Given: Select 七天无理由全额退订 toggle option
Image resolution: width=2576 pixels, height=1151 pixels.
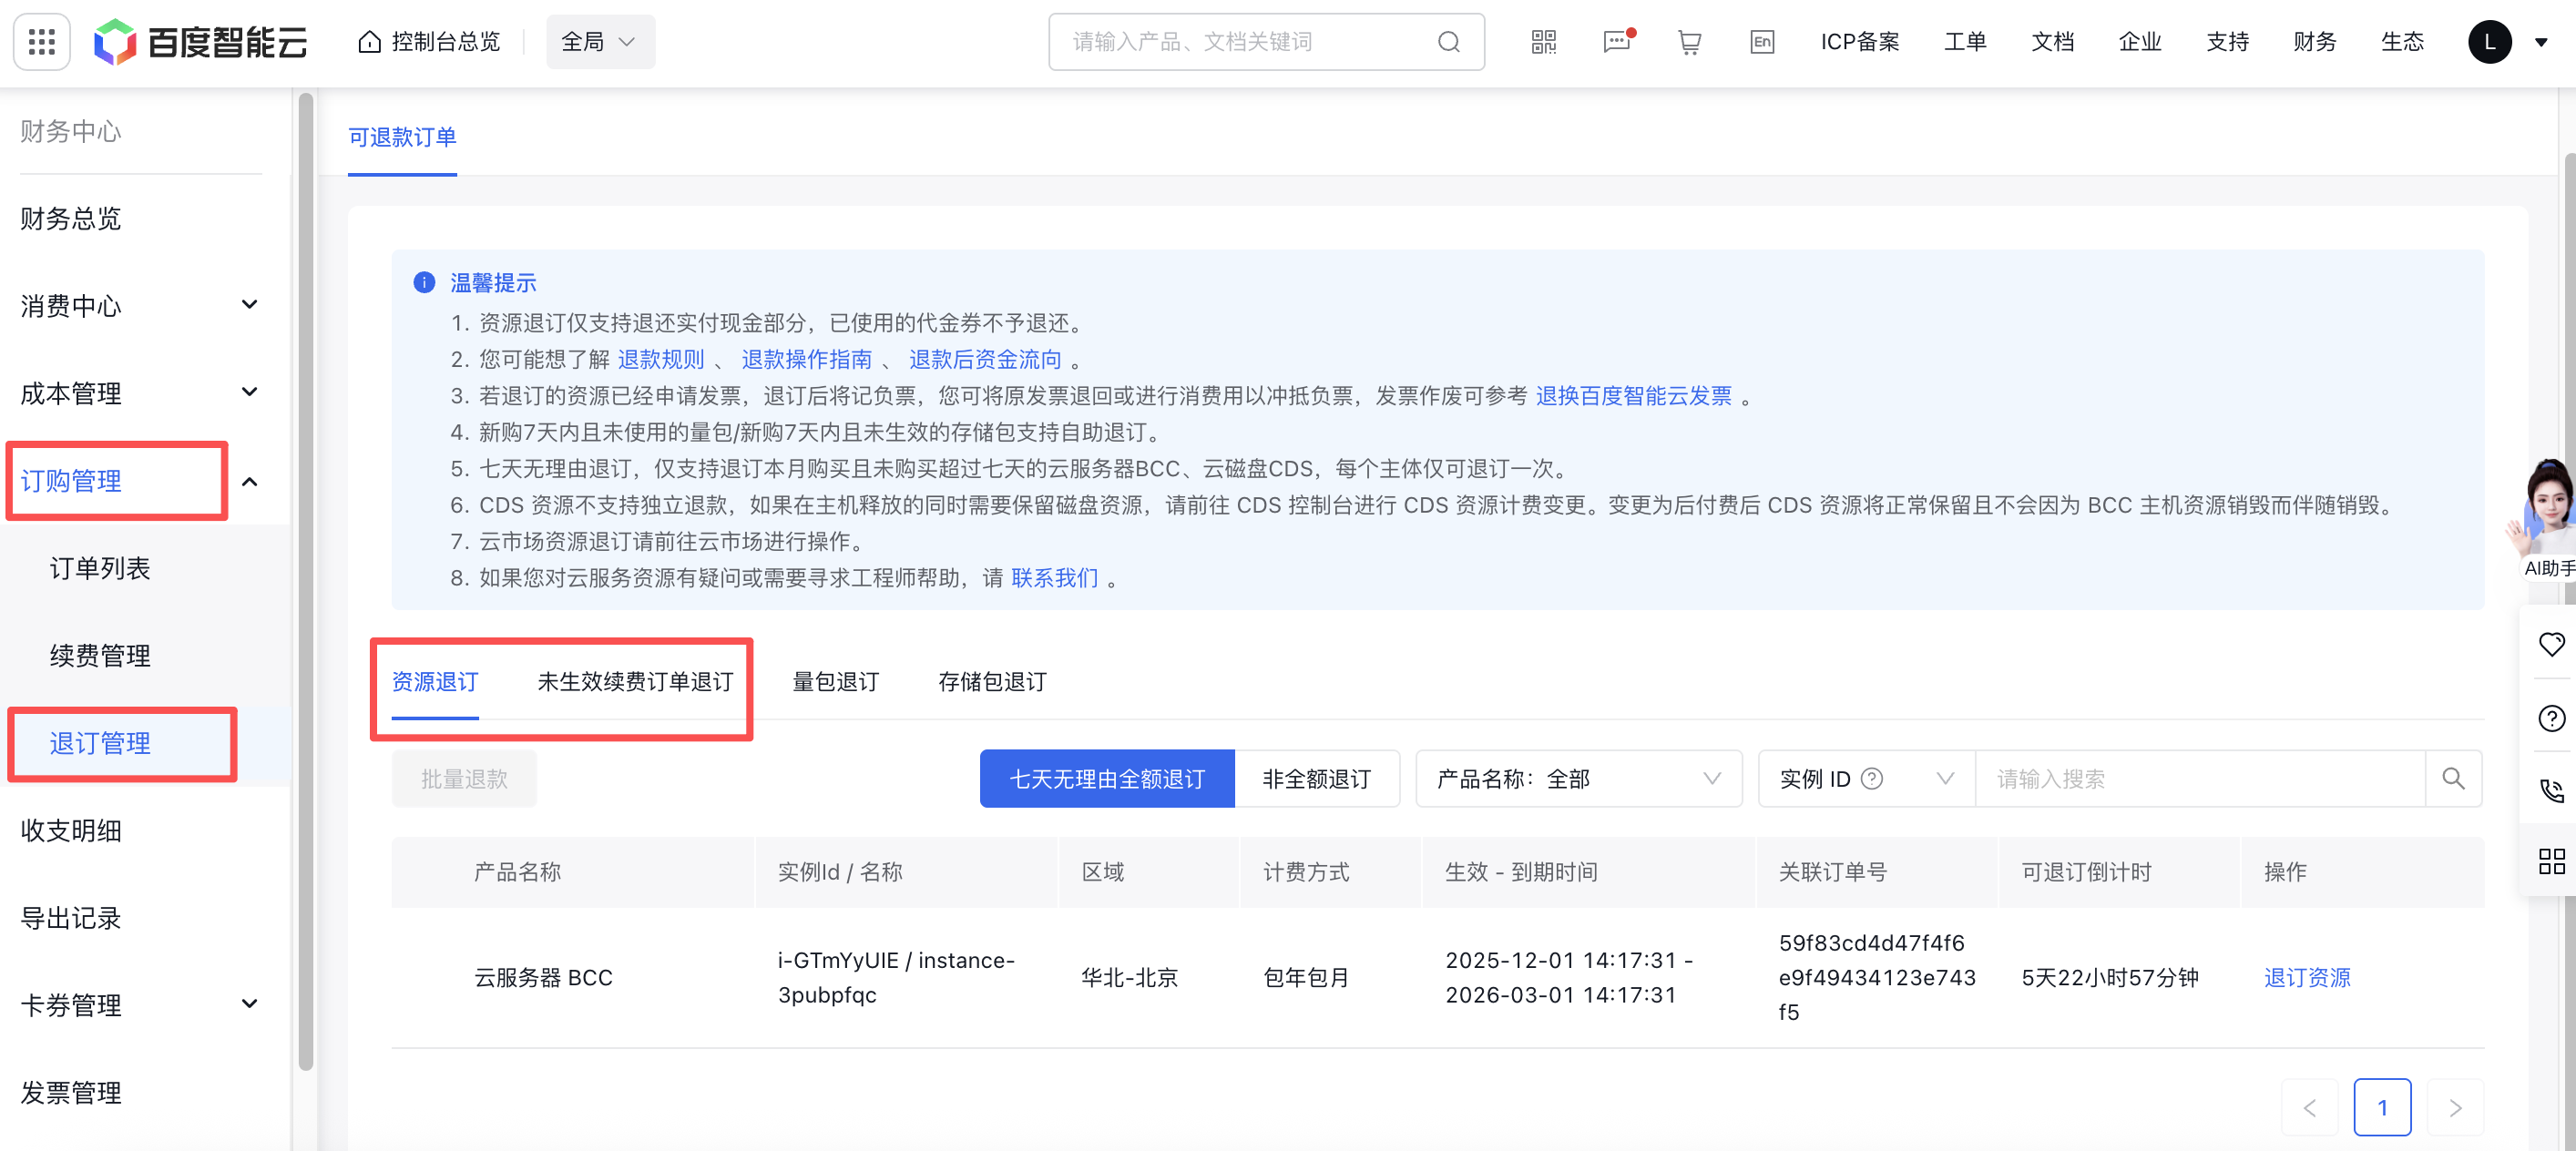Looking at the screenshot, I should pos(1107,779).
